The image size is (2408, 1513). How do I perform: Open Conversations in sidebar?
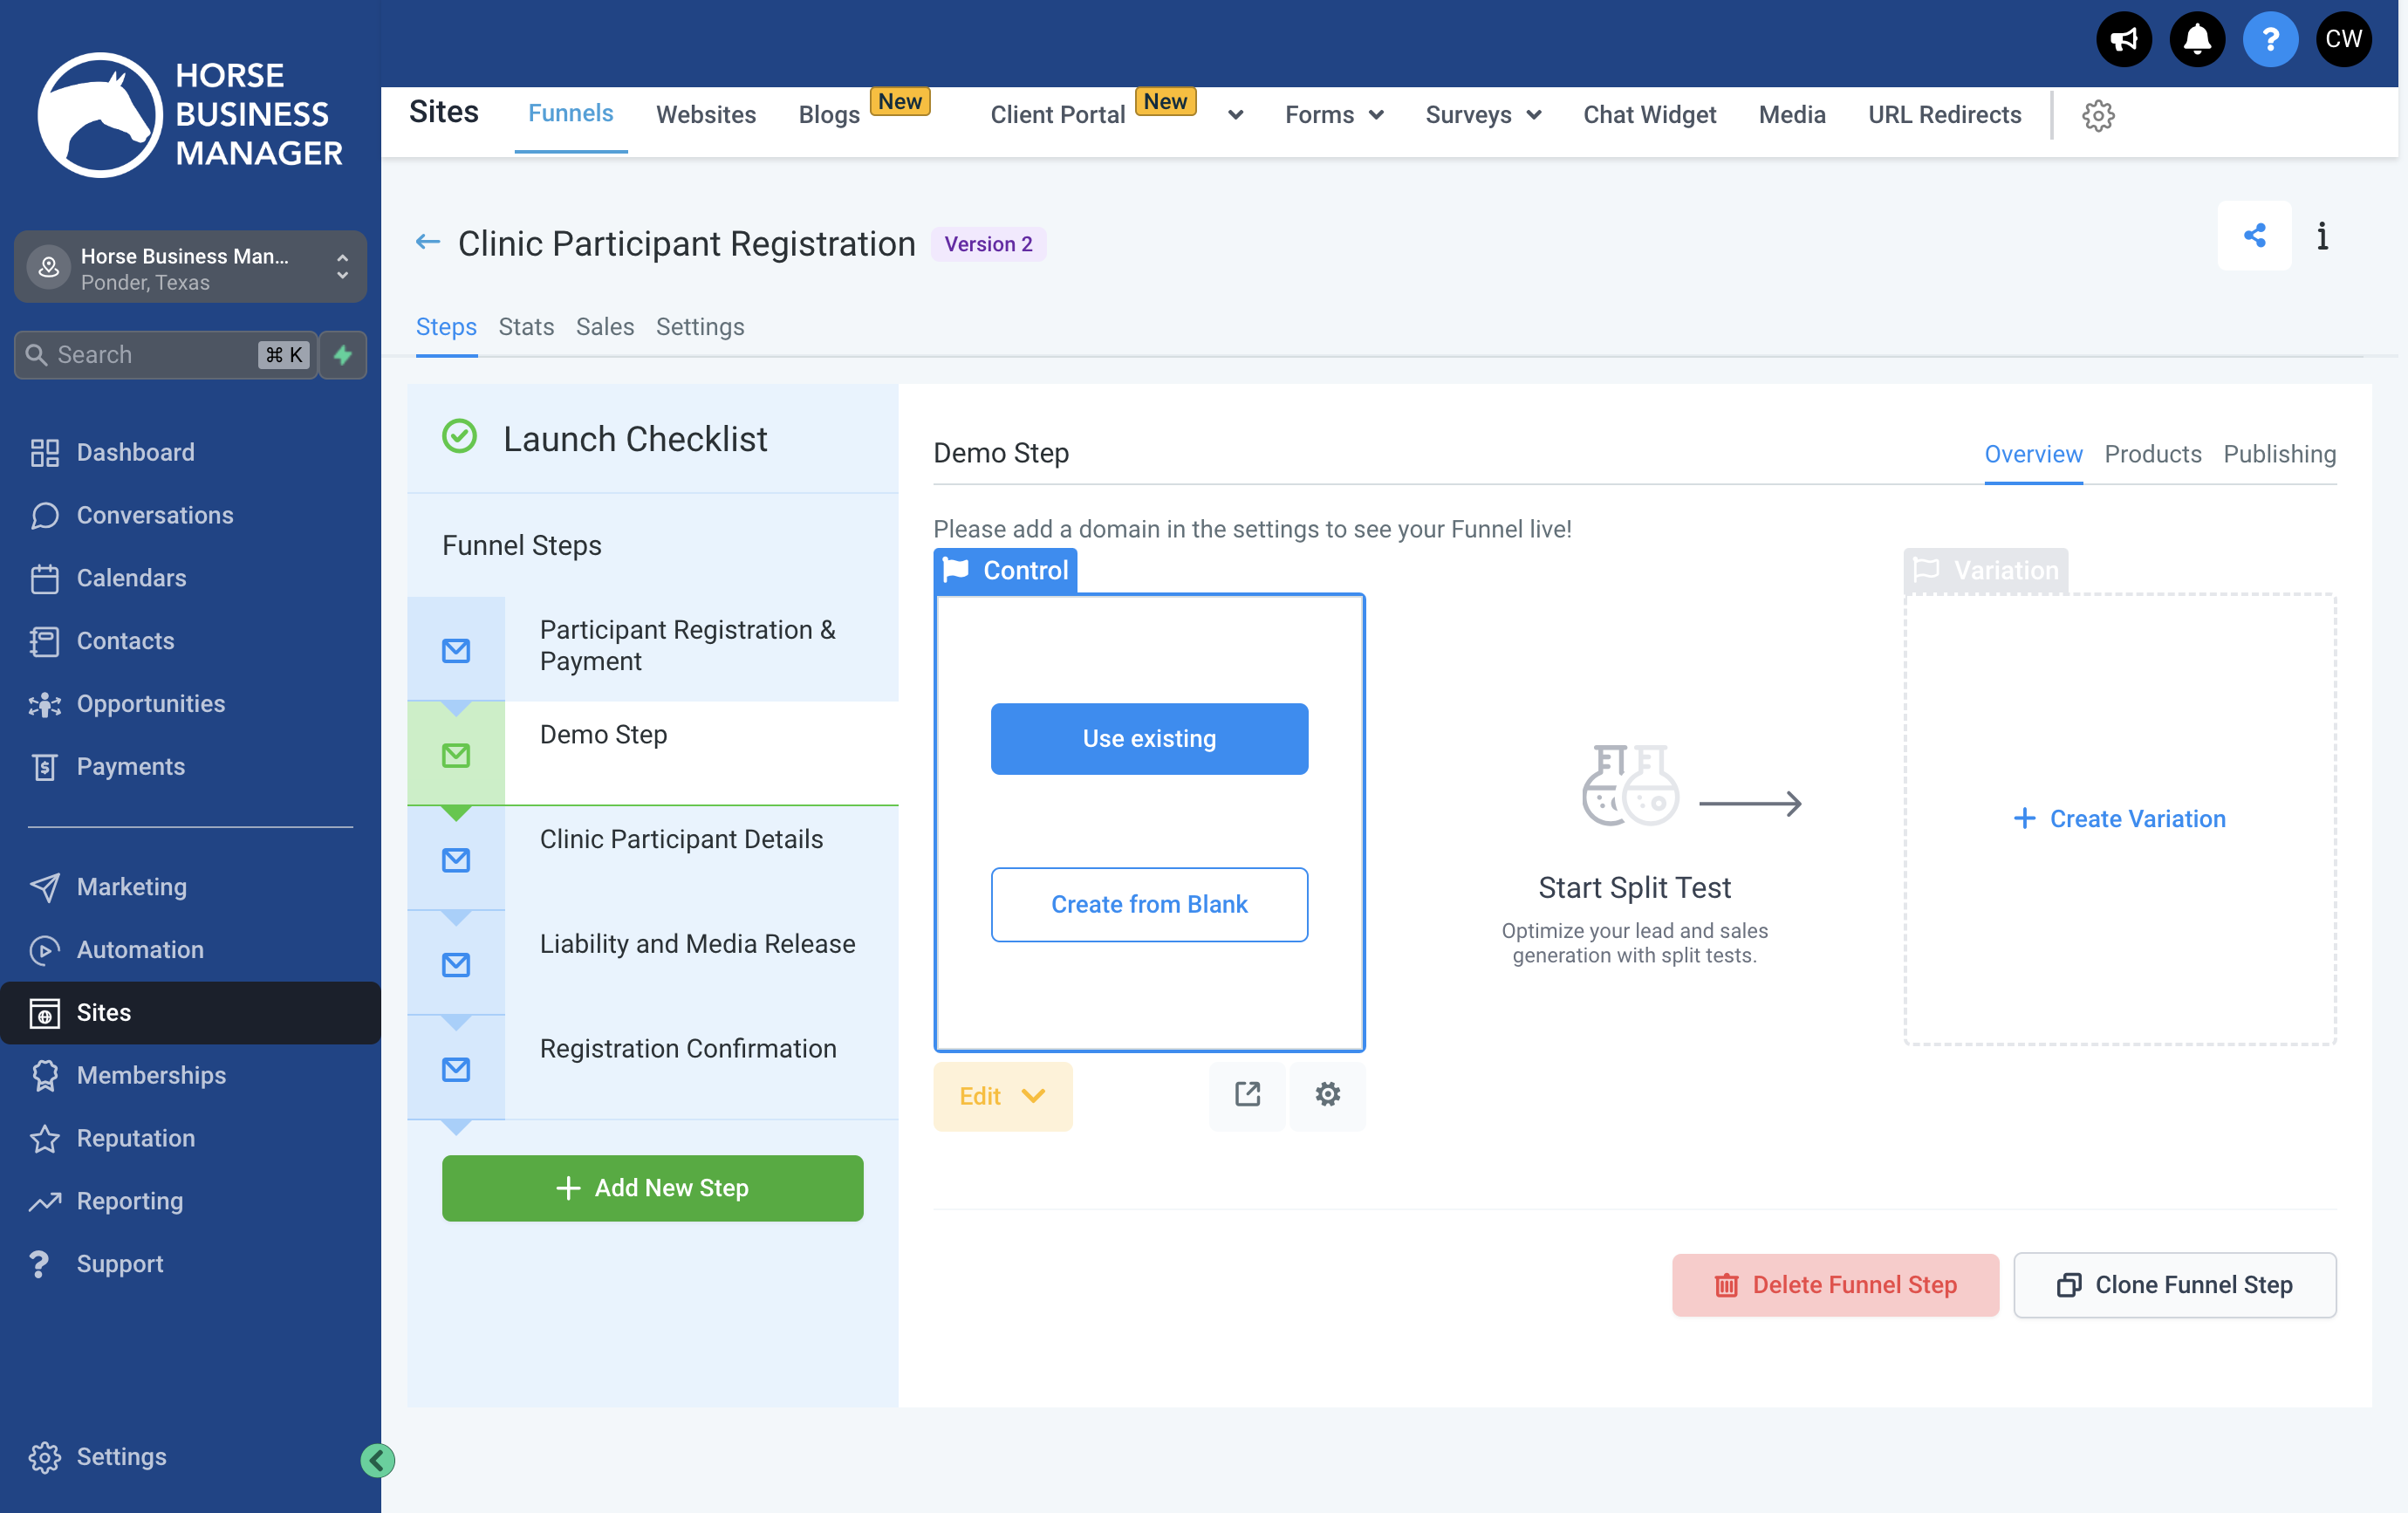[154, 515]
